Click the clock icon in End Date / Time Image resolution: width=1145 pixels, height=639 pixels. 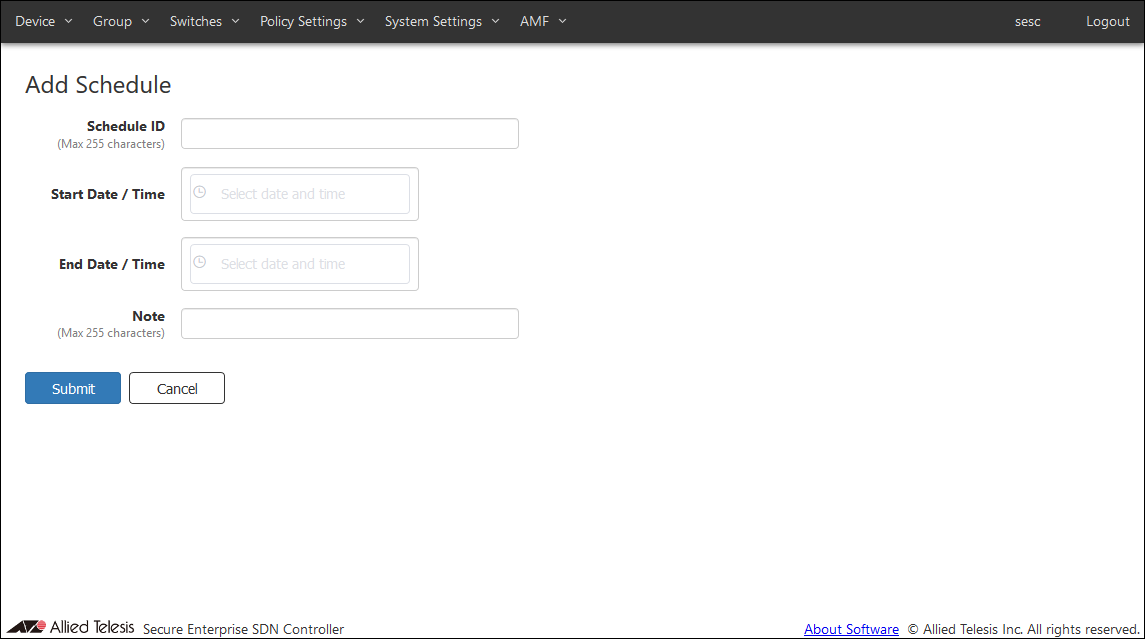pos(199,263)
